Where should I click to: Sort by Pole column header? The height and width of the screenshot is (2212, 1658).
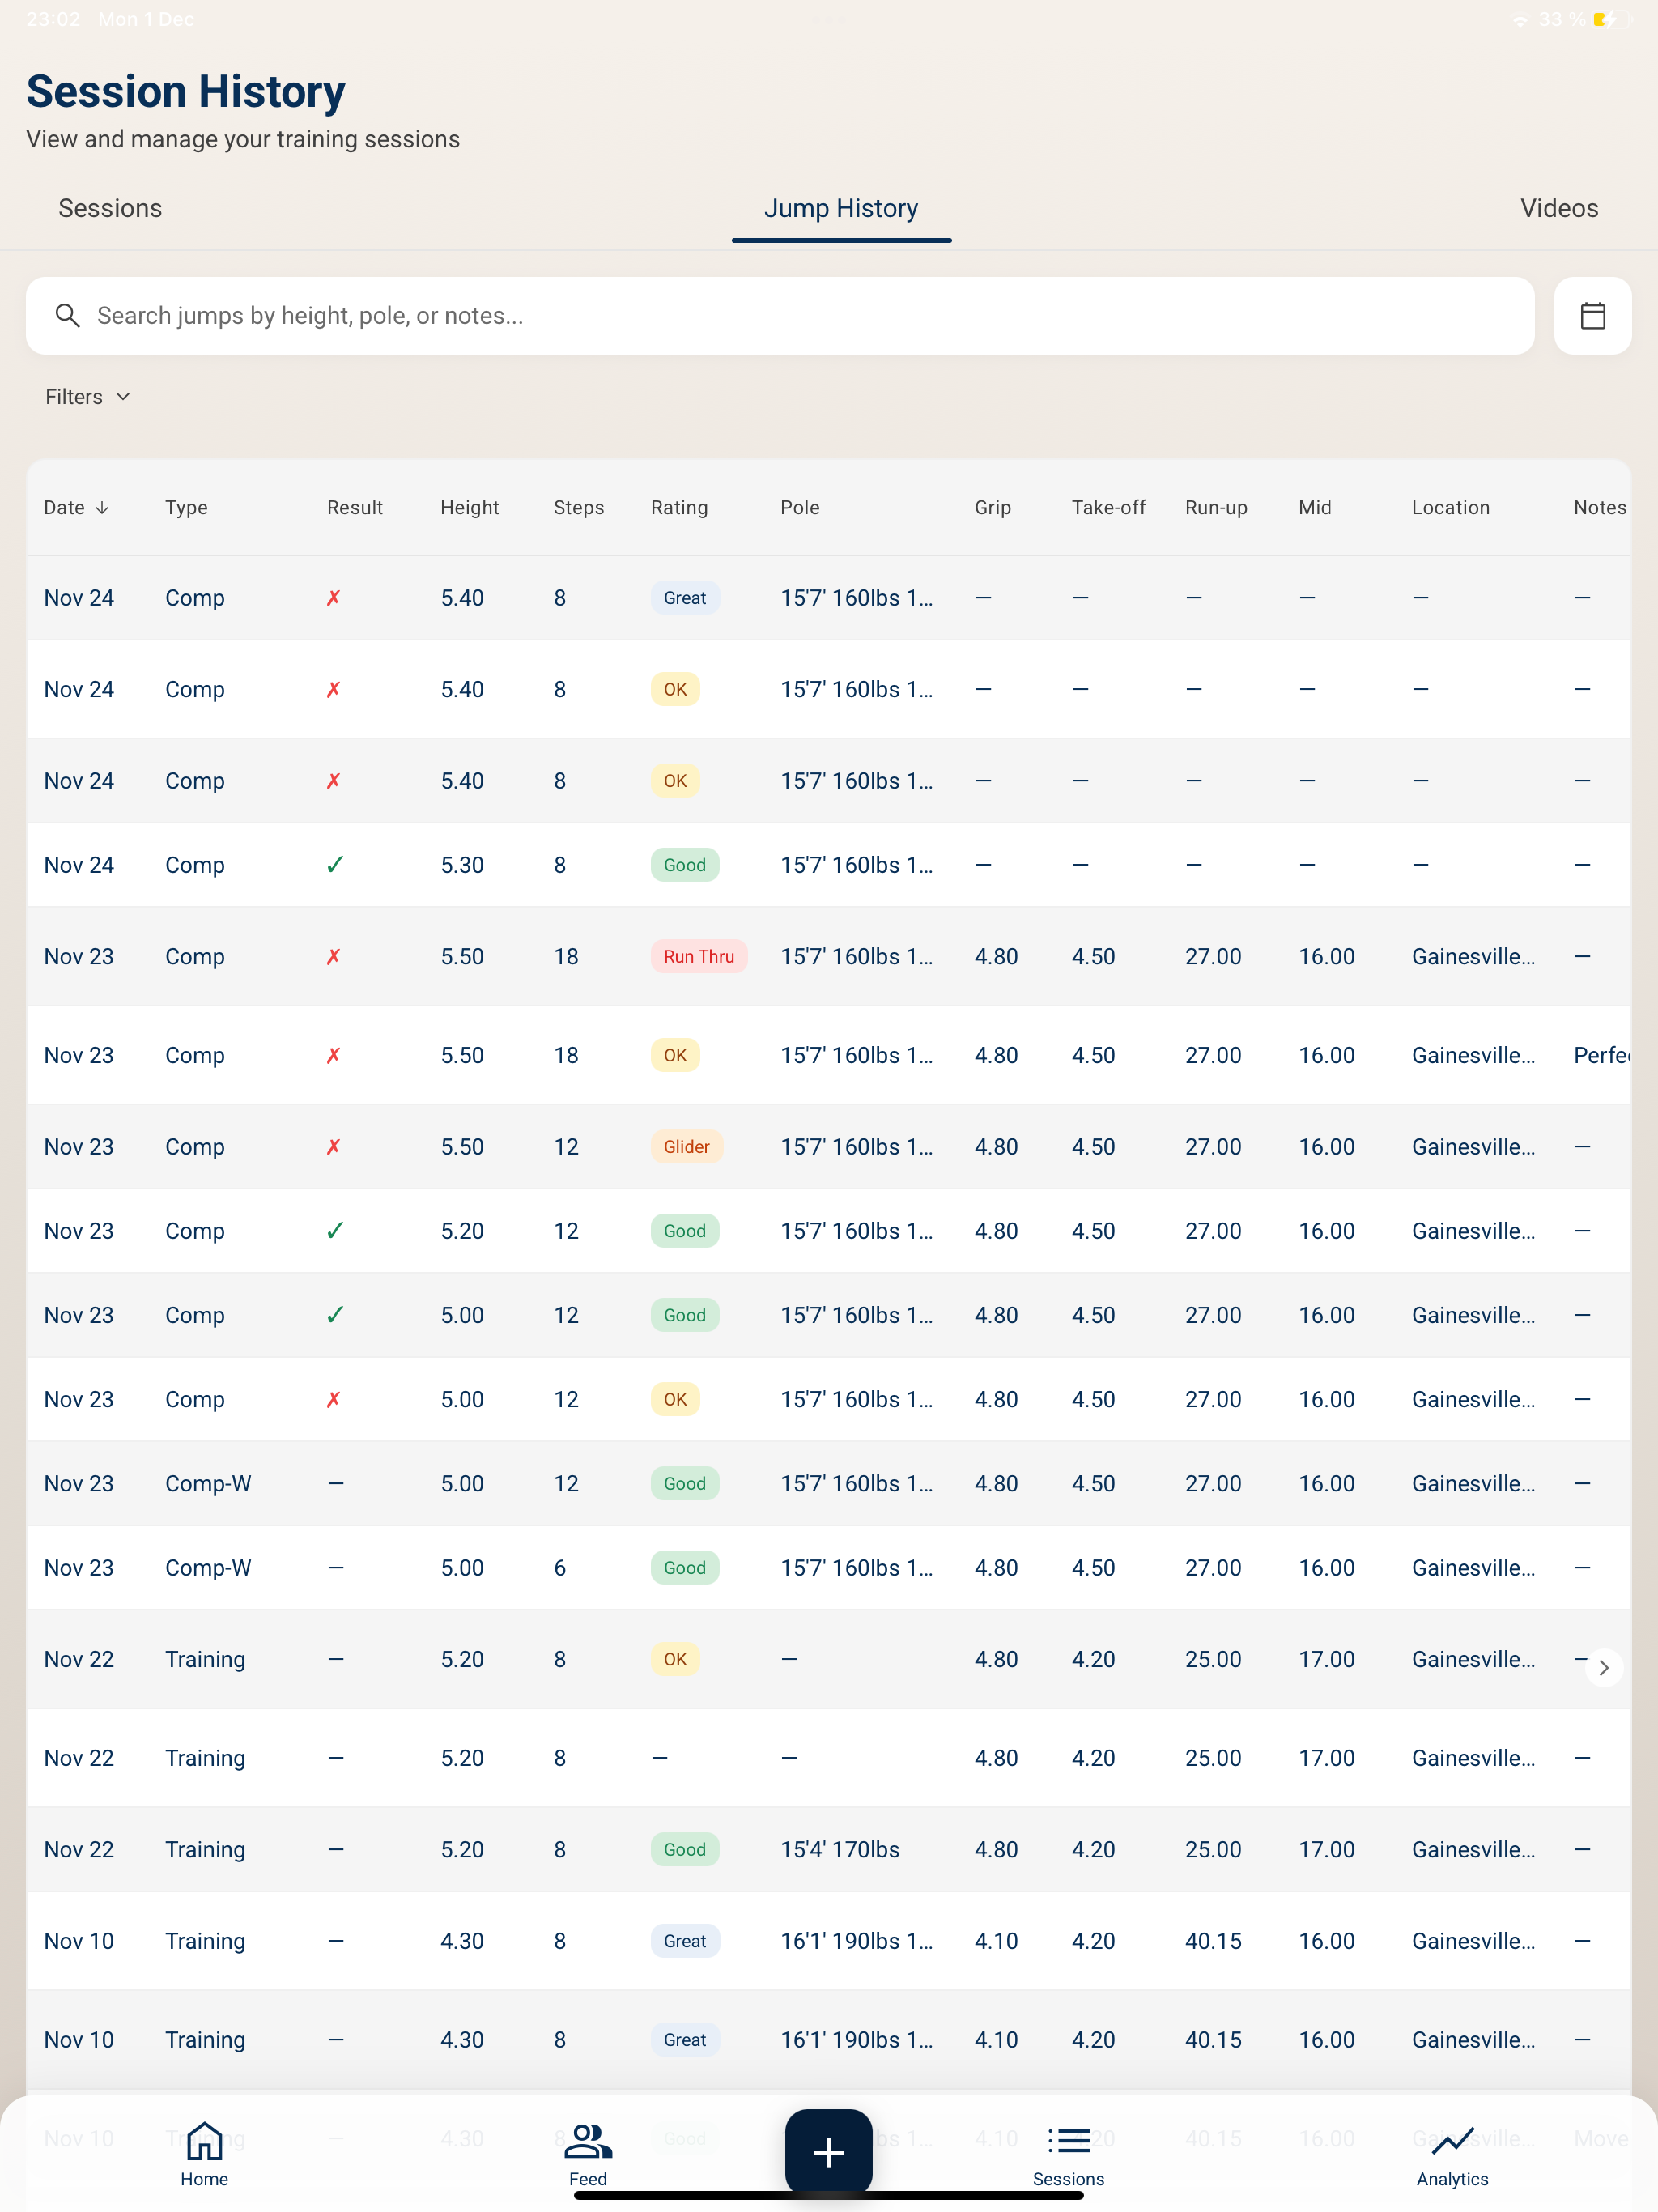(x=800, y=508)
